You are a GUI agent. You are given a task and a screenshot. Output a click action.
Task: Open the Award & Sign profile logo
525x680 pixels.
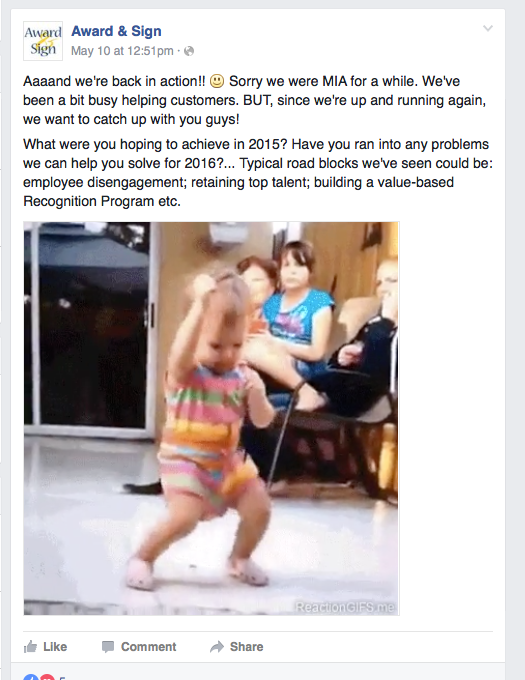coord(43,41)
